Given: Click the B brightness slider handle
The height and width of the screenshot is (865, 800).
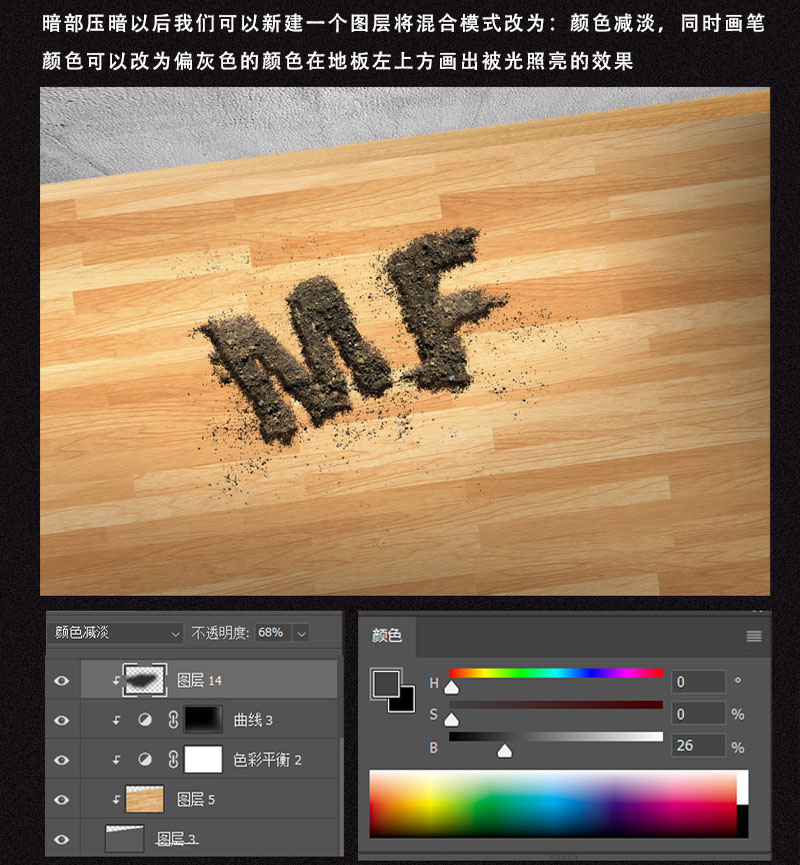Looking at the screenshot, I should click(x=505, y=750).
